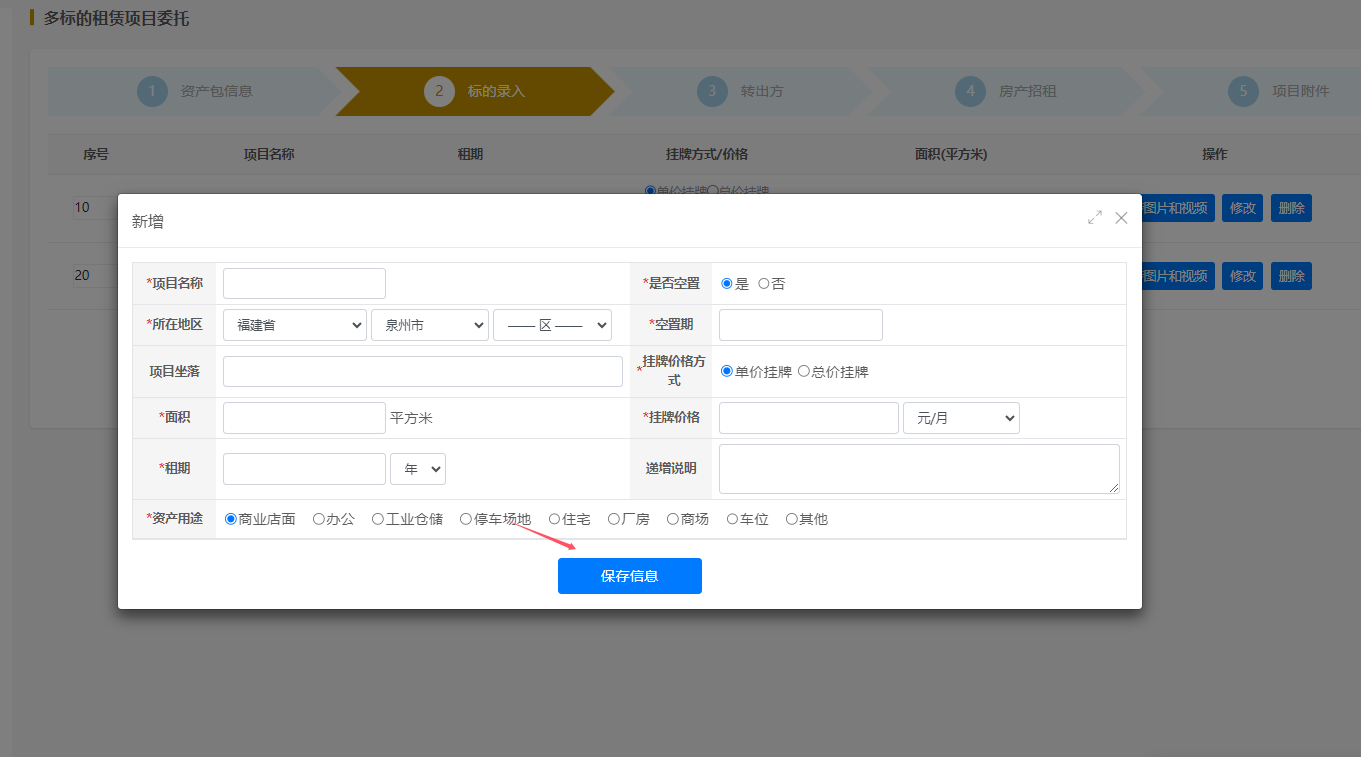The height and width of the screenshot is (757, 1361).
Task: Maximize the 新增 dialog with expand icon
Action: coord(1095,217)
